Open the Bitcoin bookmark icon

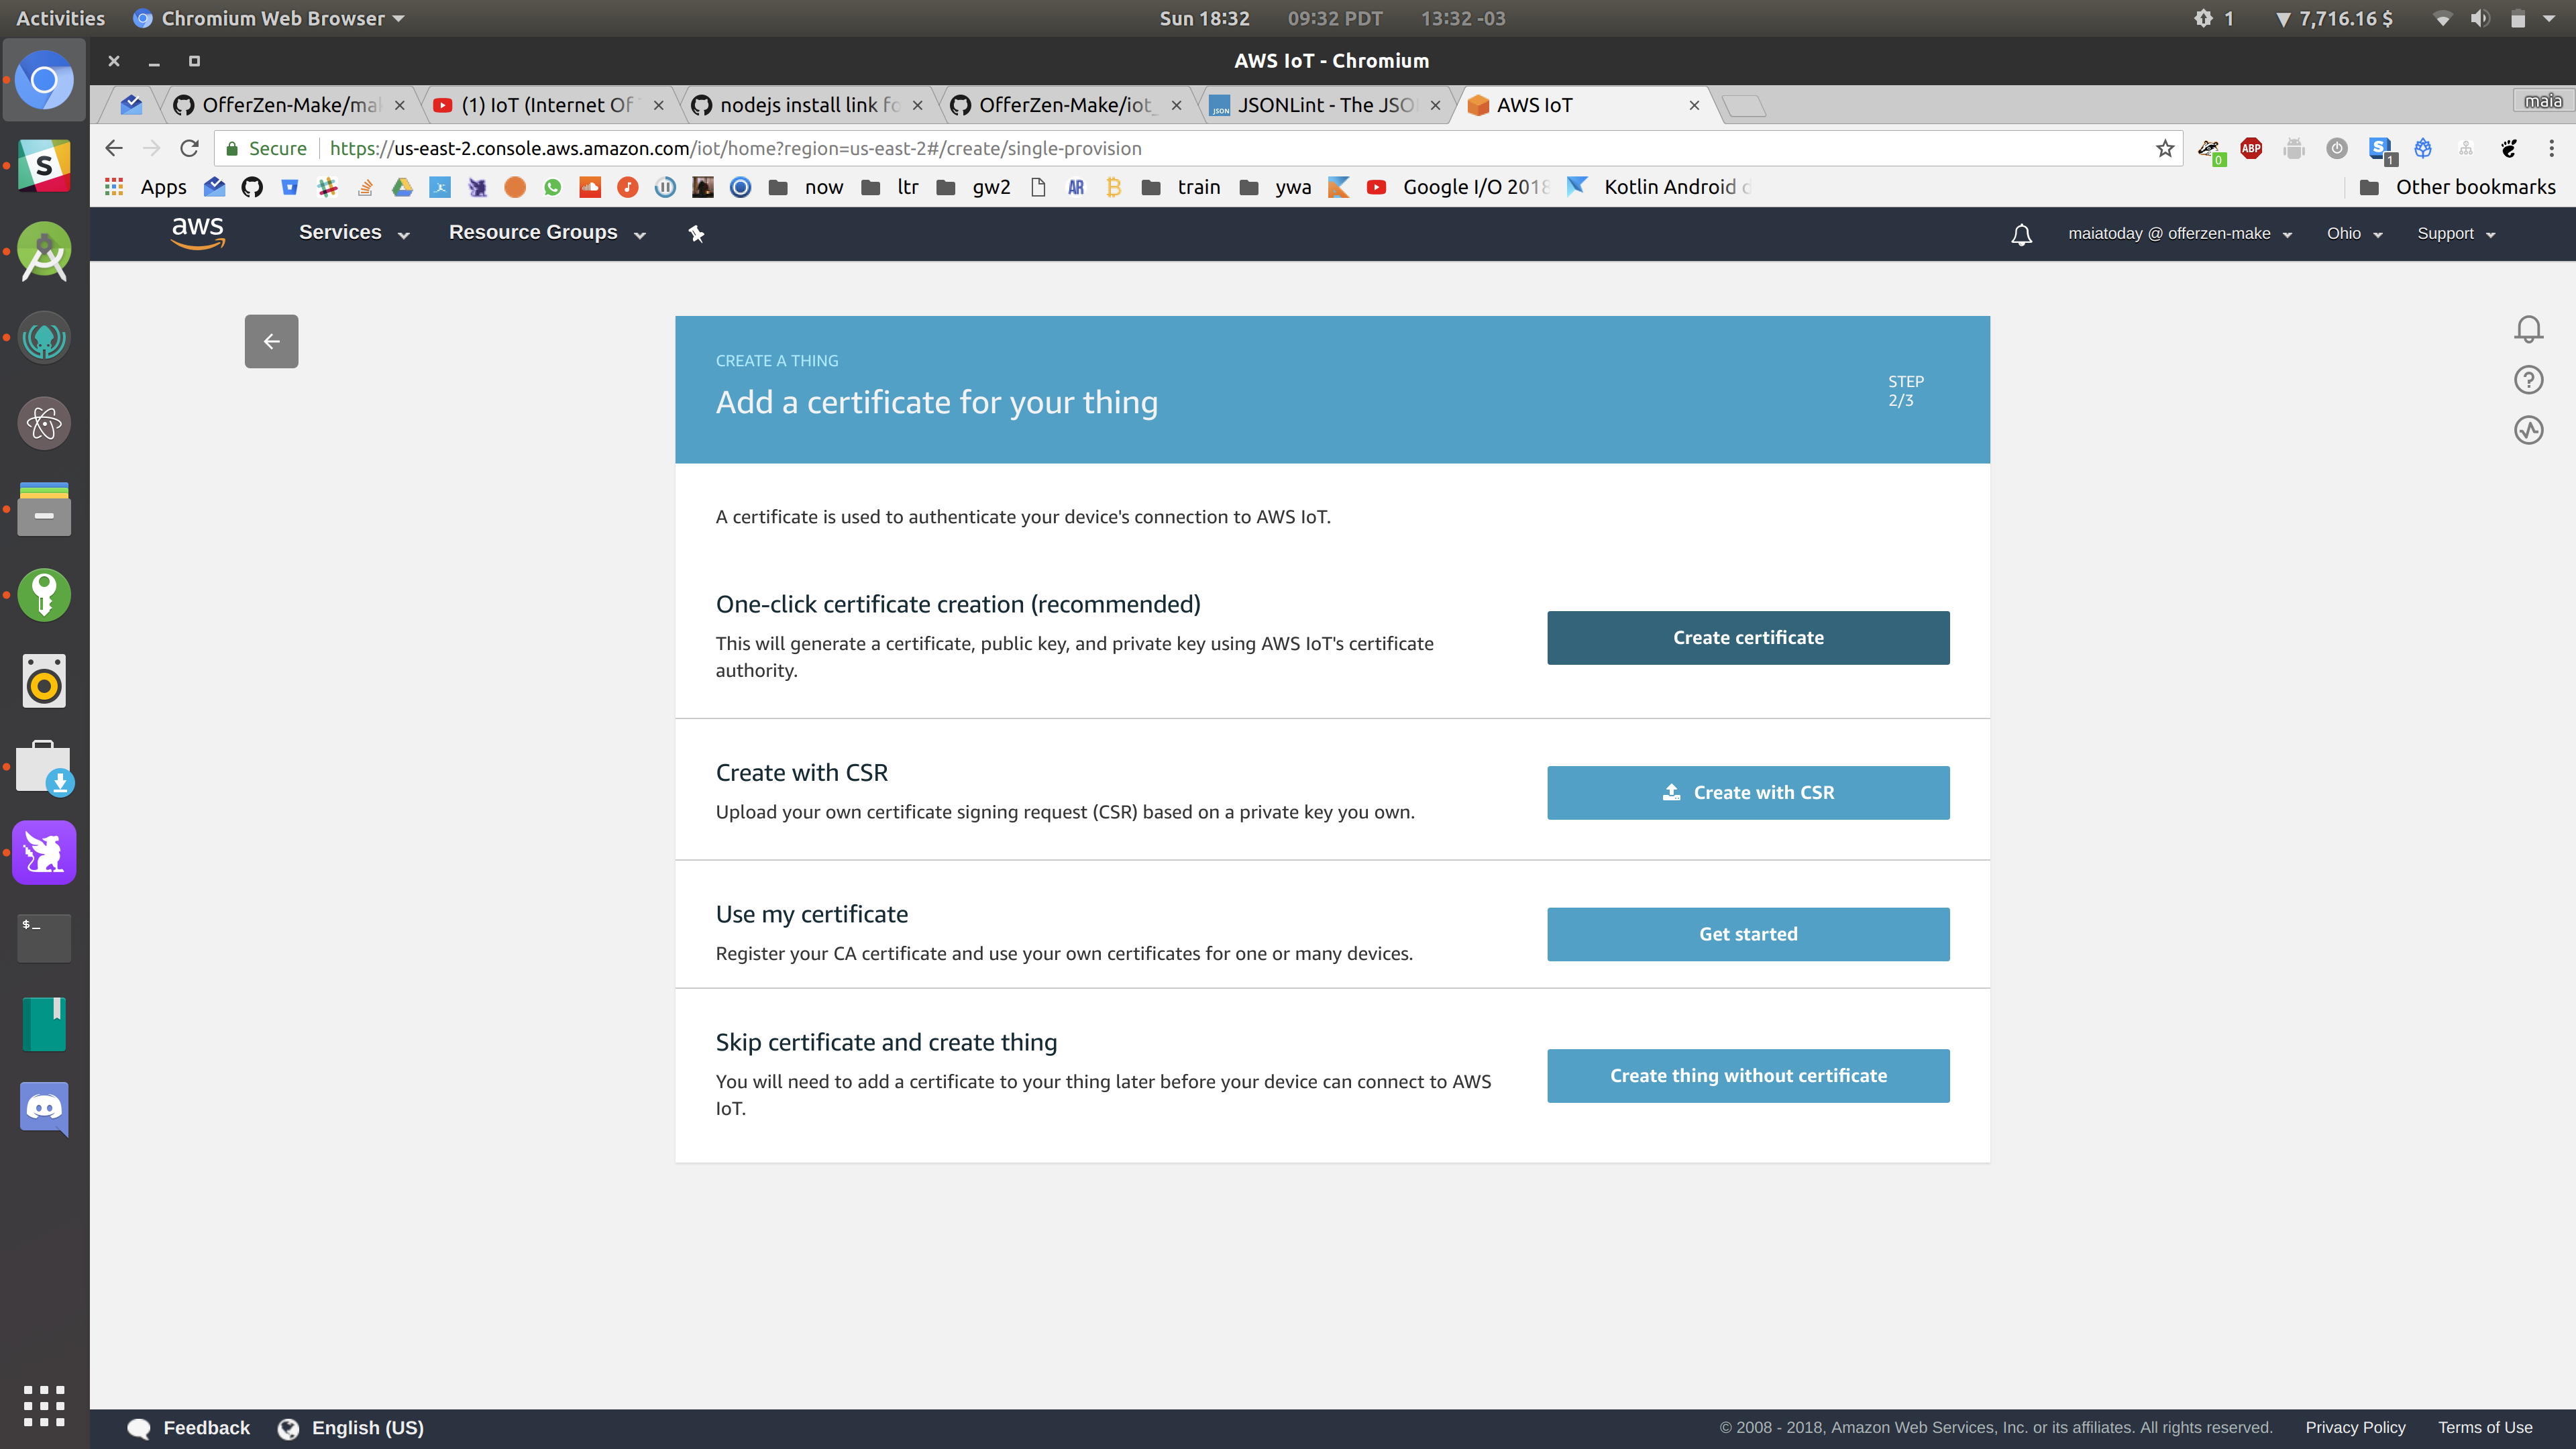click(x=1113, y=187)
